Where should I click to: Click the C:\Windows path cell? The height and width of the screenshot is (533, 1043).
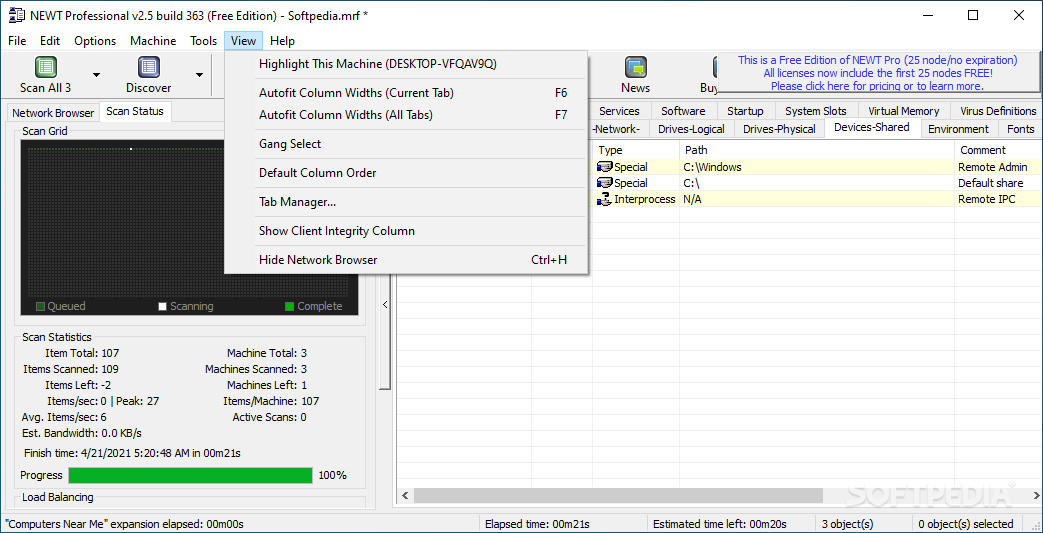[817, 167]
